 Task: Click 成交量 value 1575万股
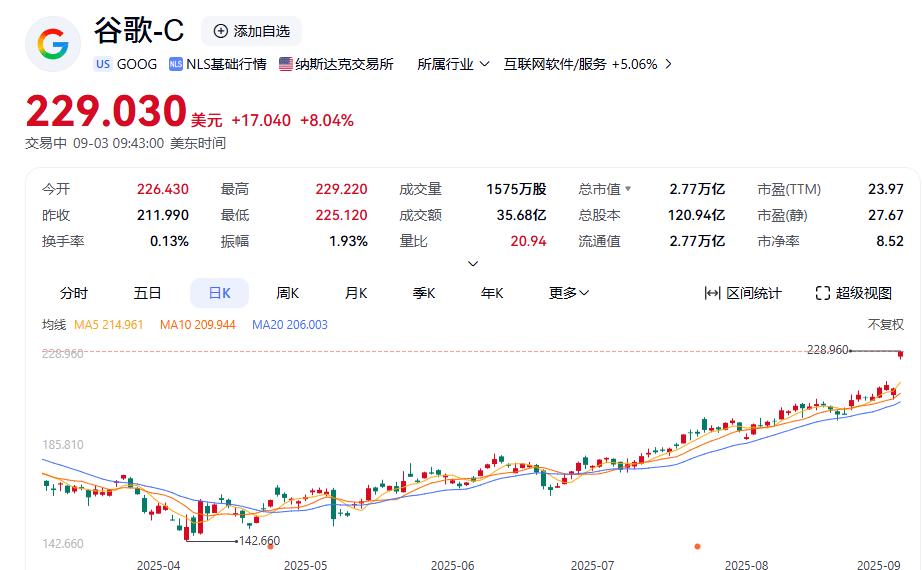click(516, 189)
